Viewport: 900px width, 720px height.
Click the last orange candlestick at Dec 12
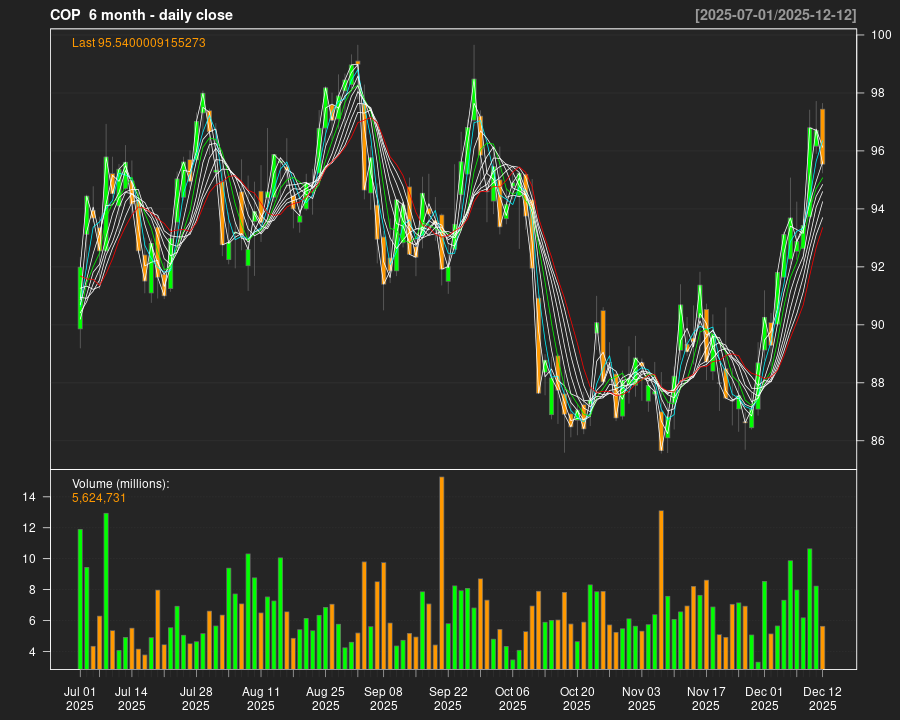click(x=822, y=137)
